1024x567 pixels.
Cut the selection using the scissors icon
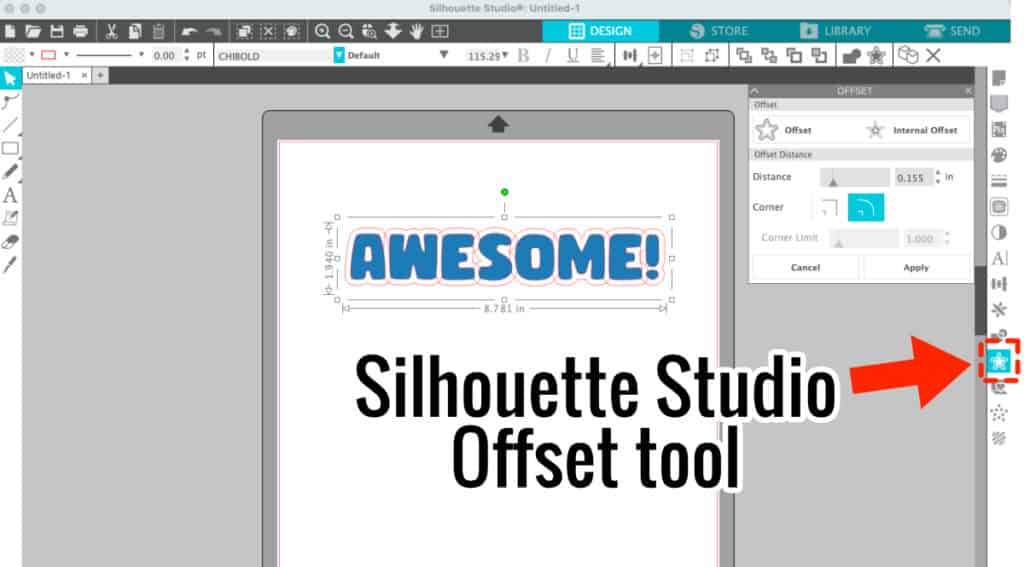point(111,31)
